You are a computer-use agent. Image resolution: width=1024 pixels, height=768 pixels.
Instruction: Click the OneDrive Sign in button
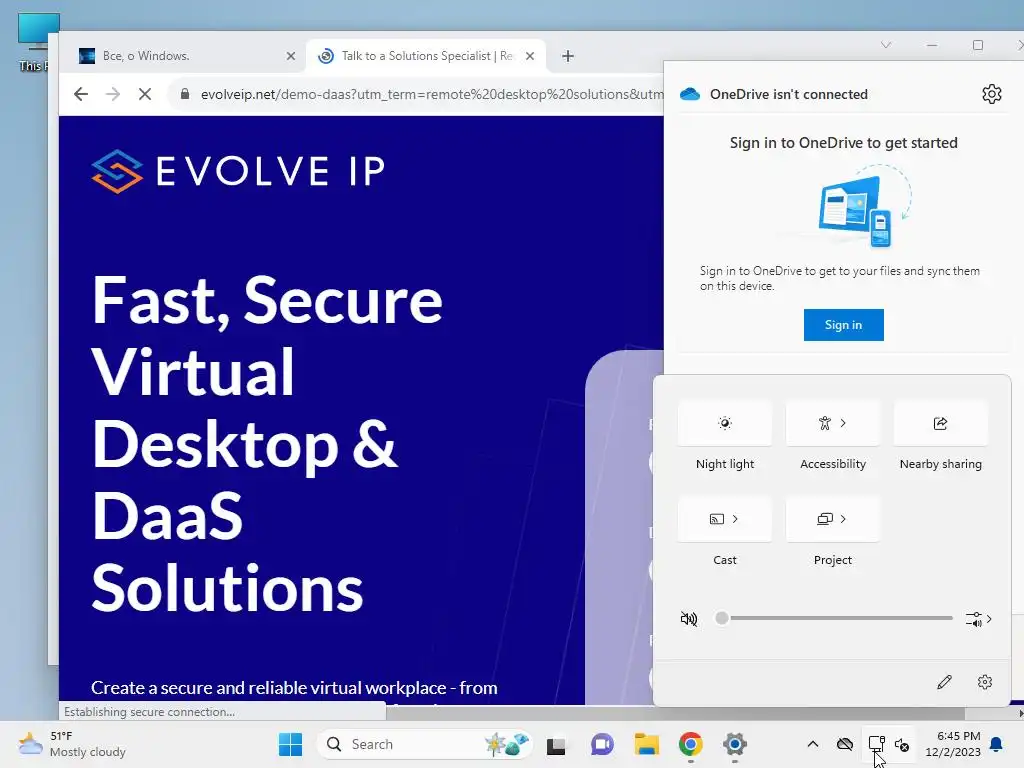(x=843, y=325)
